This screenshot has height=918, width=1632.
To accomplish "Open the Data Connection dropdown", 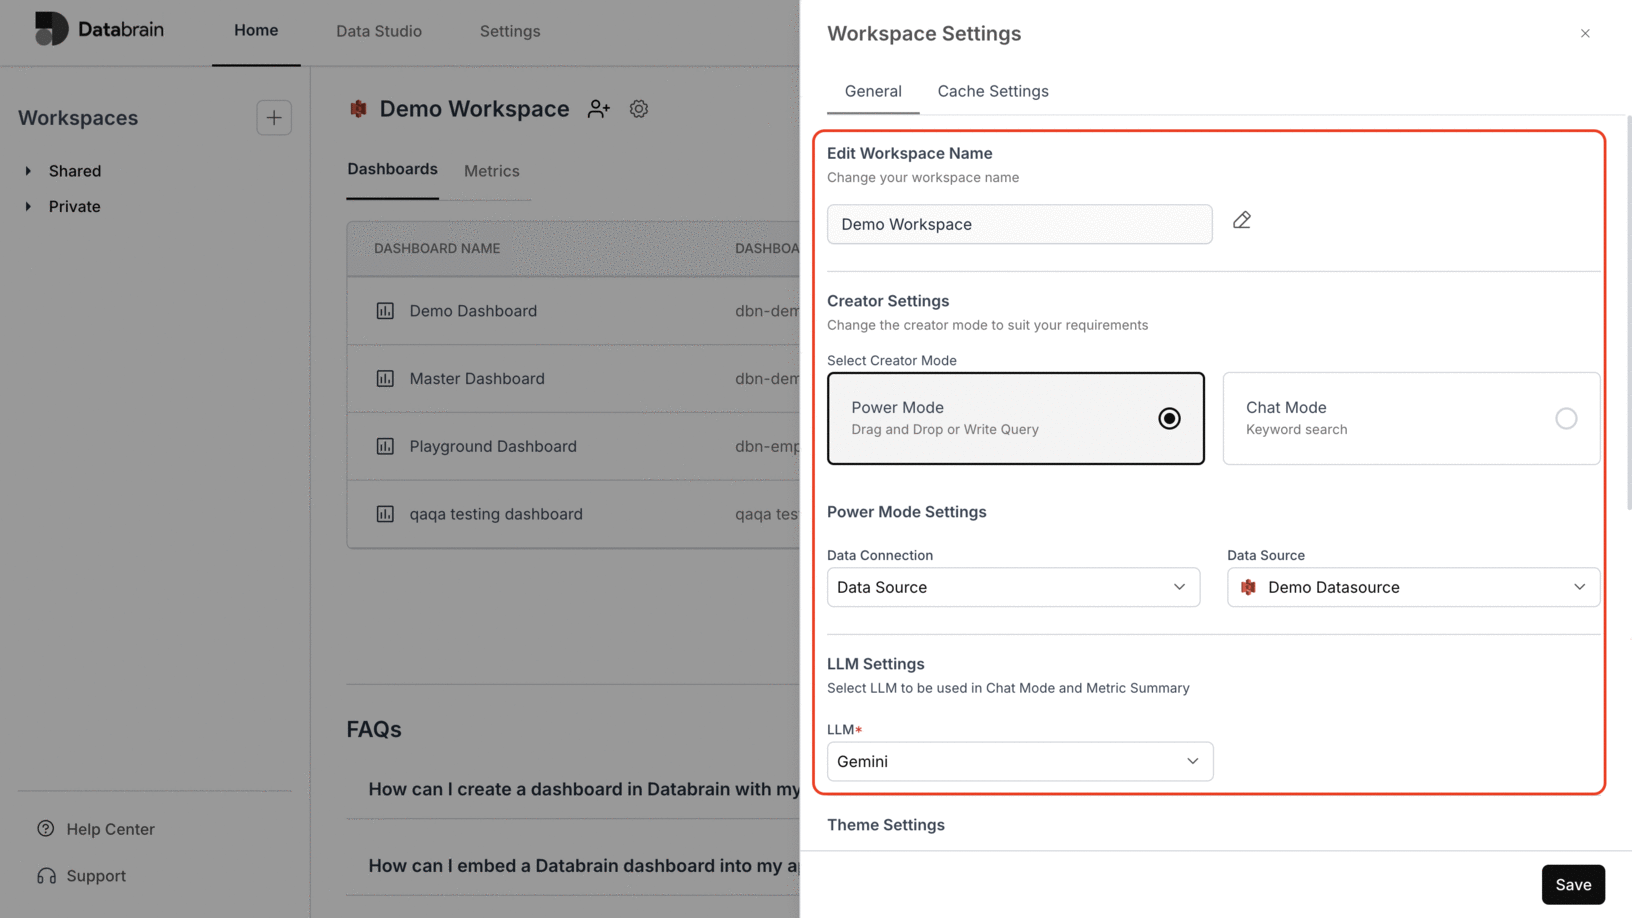I will tap(1012, 587).
